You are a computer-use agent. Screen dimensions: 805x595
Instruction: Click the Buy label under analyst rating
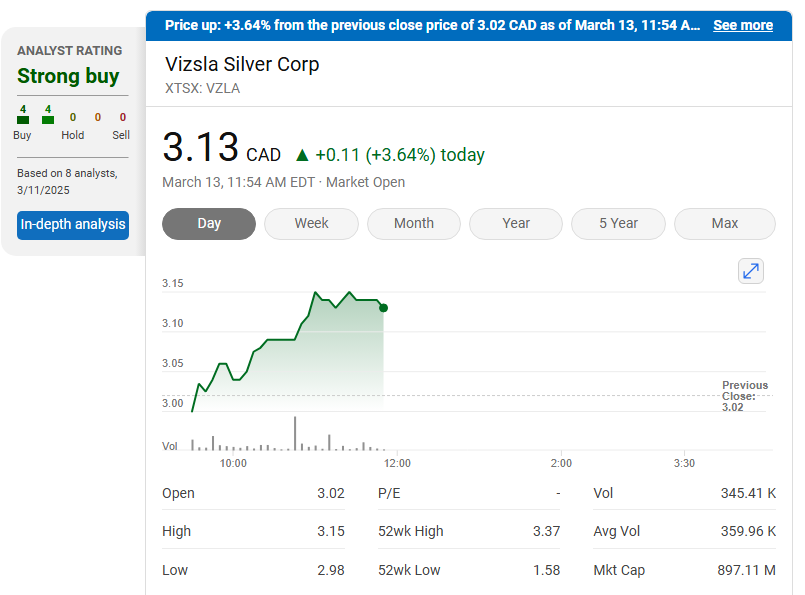(22, 135)
